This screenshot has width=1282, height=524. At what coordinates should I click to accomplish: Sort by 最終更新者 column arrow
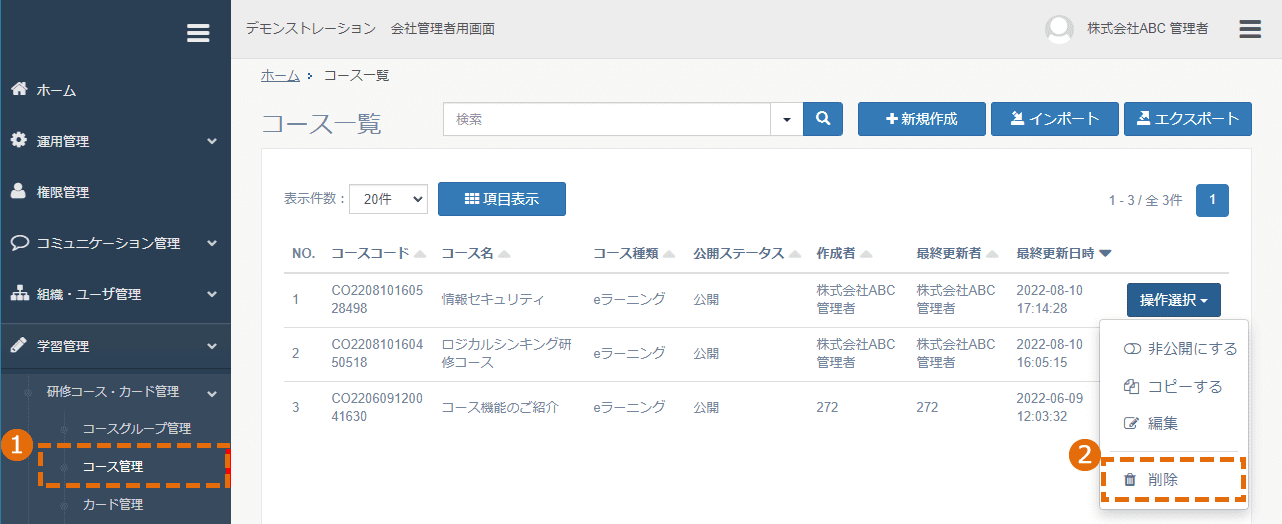coord(992,254)
